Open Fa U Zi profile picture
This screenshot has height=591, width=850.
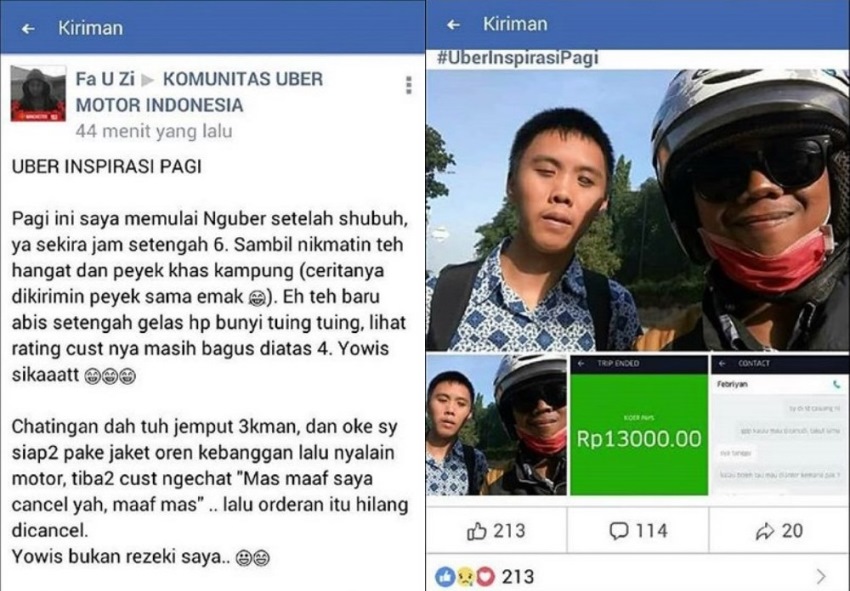(x=38, y=93)
